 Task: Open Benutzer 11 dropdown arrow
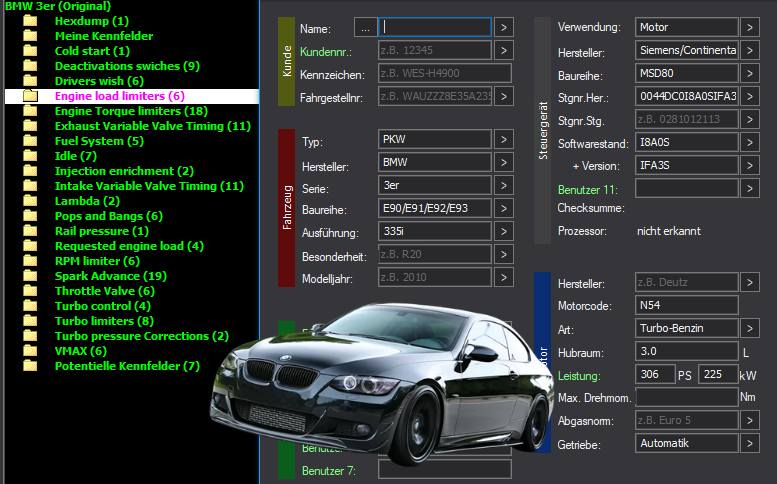click(750, 188)
